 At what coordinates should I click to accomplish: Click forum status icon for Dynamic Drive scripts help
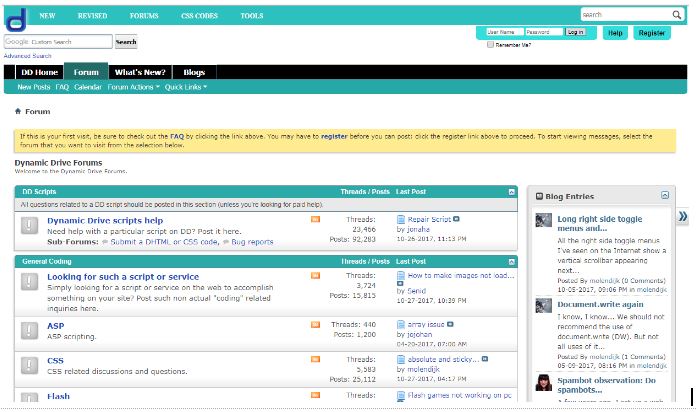tap(29, 226)
